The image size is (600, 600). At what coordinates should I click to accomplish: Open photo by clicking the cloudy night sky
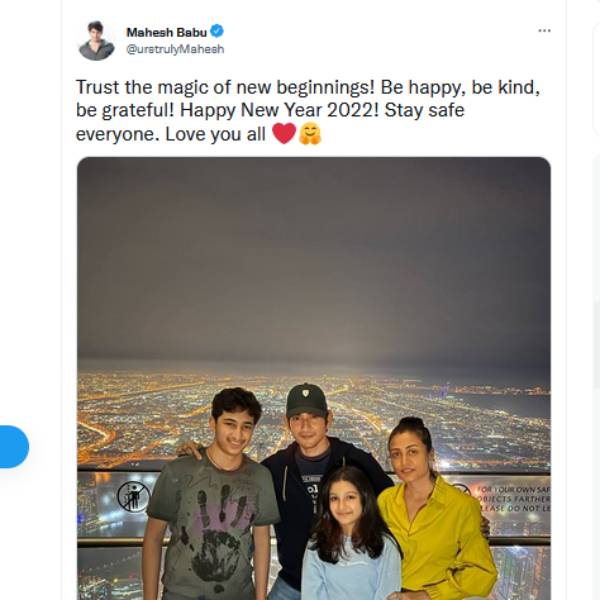313,260
